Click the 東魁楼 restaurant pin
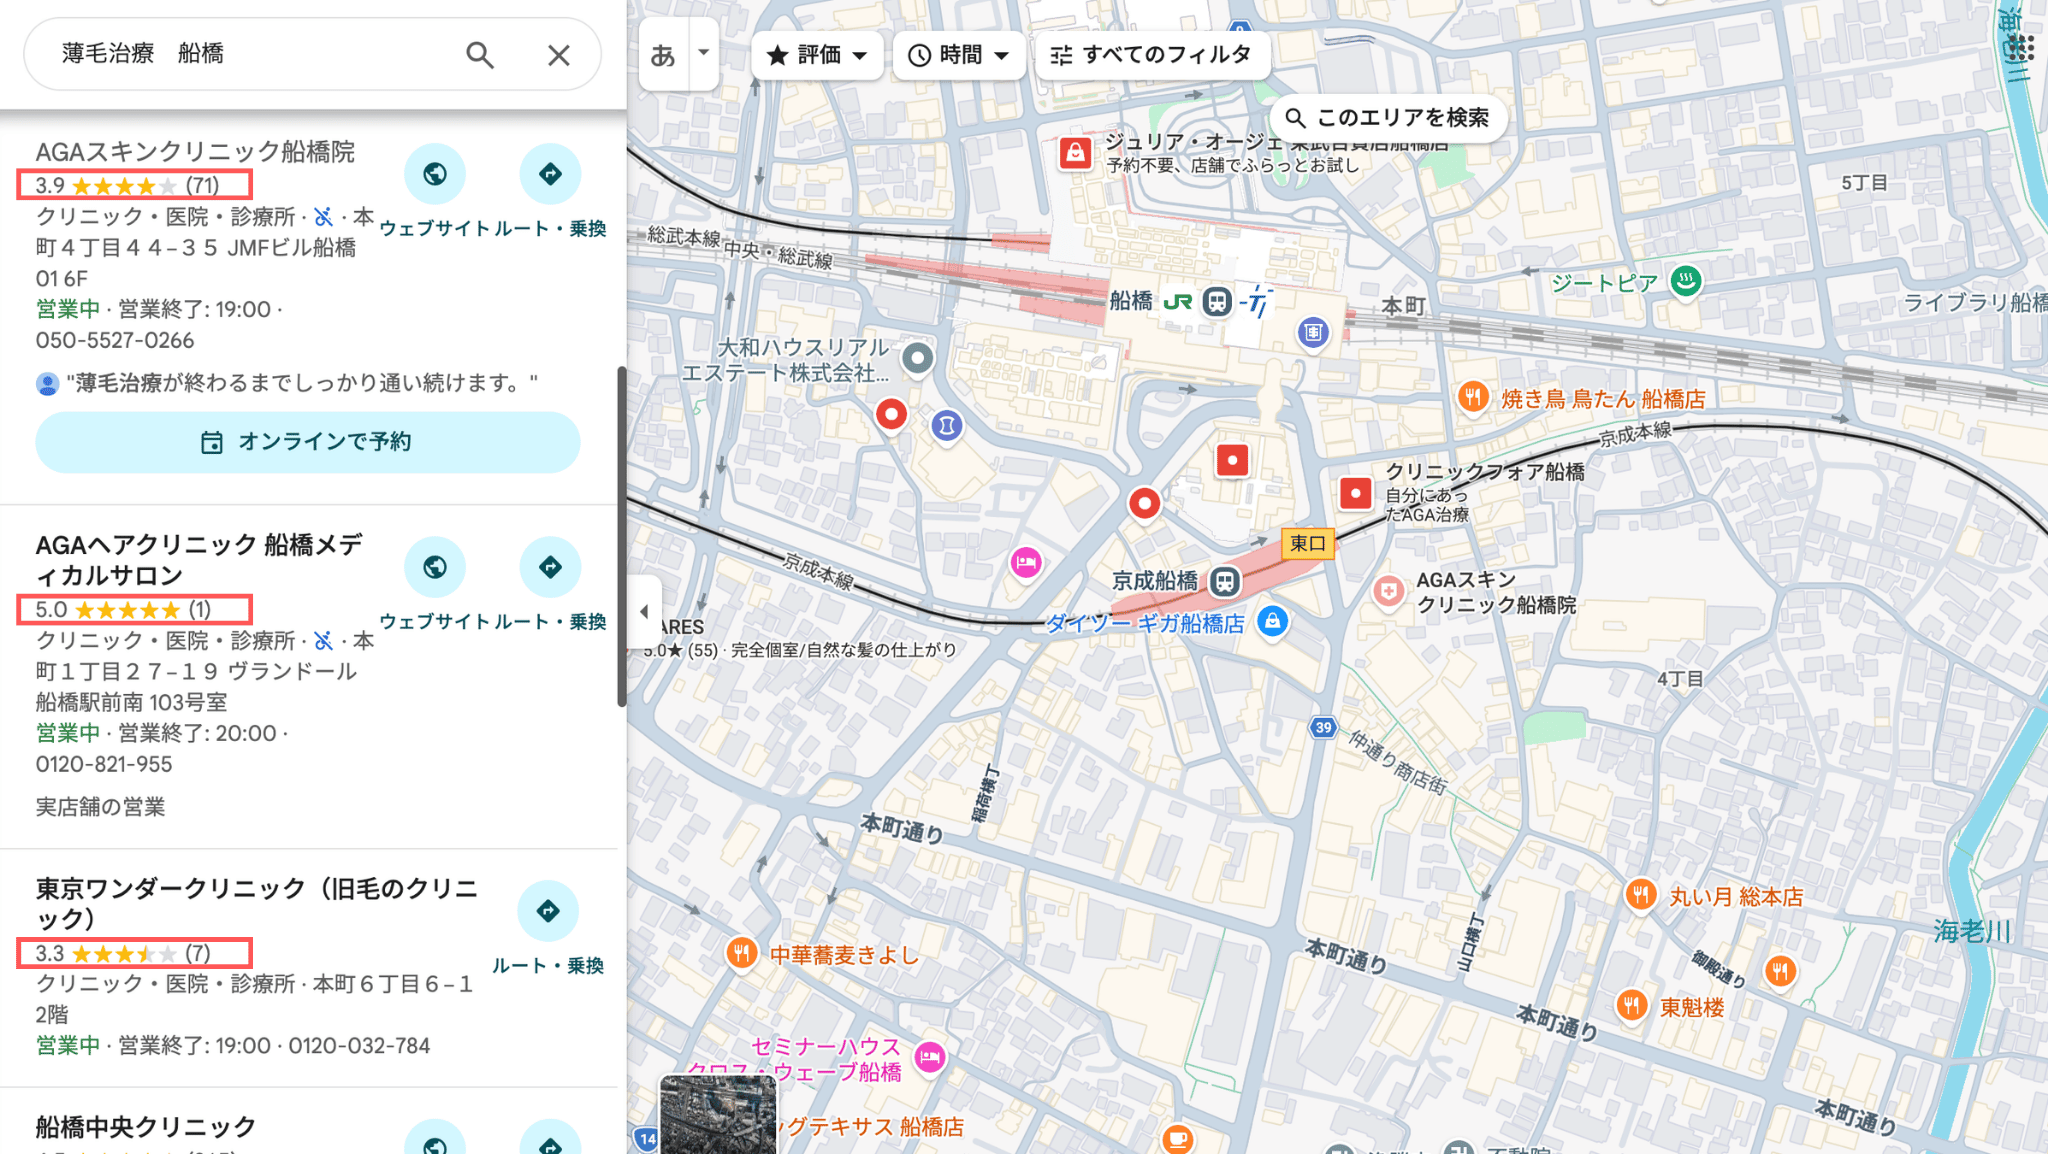 [x=1631, y=1005]
